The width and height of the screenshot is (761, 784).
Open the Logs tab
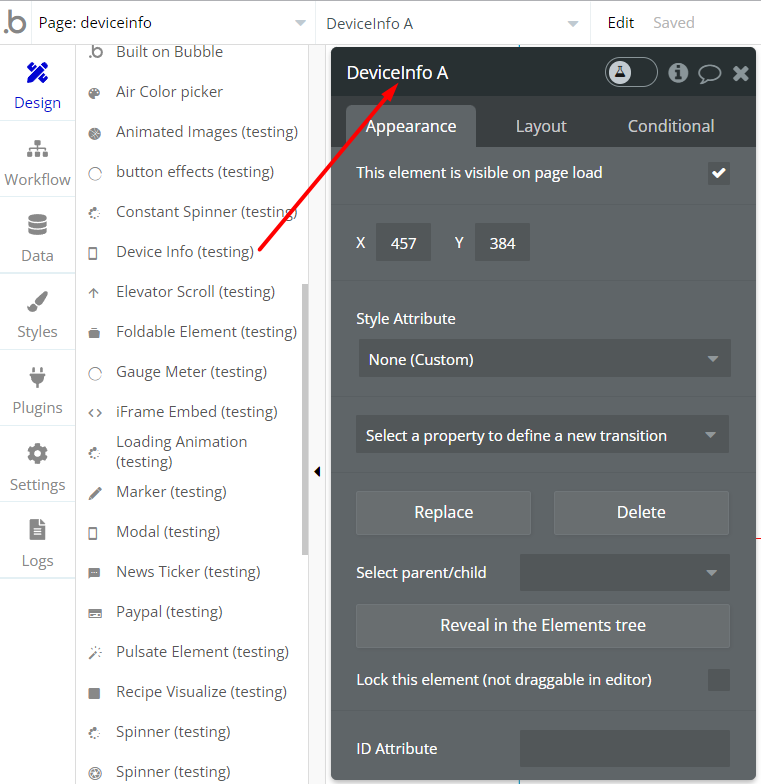click(38, 543)
